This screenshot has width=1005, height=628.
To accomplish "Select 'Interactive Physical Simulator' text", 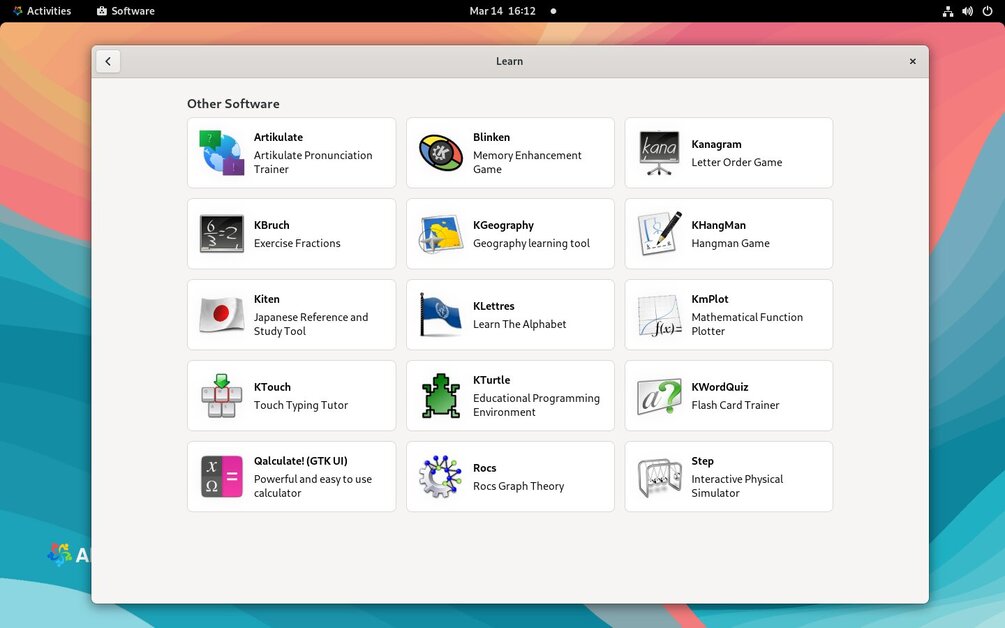I will (x=737, y=486).
